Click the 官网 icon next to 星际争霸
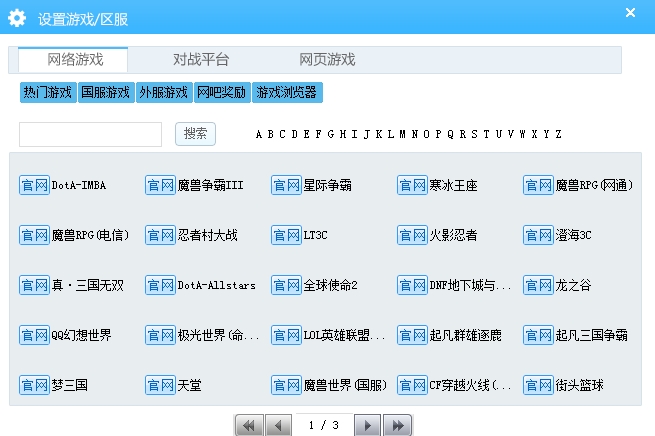655x436 pixels. [x=287, y=185]
